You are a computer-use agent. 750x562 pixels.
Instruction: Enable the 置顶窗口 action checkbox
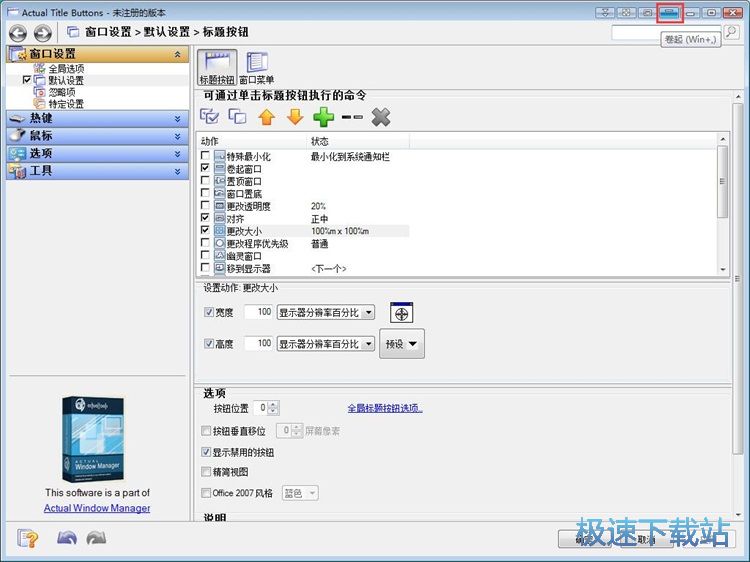coord(205,180)
